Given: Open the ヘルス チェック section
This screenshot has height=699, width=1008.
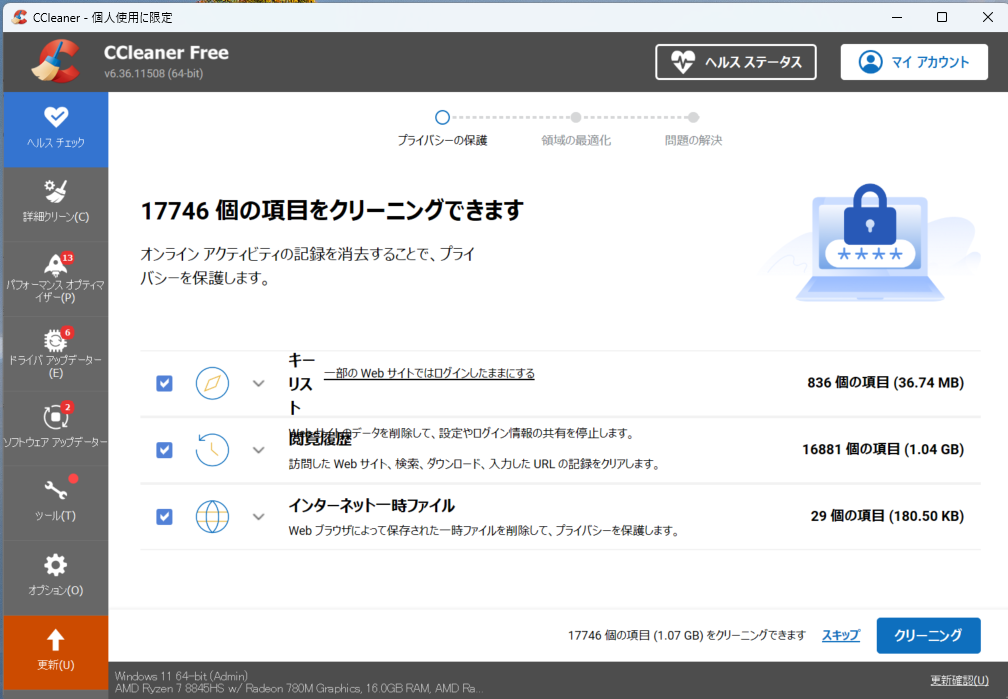Looking at the screenshot, I should [x=56, y=129].
